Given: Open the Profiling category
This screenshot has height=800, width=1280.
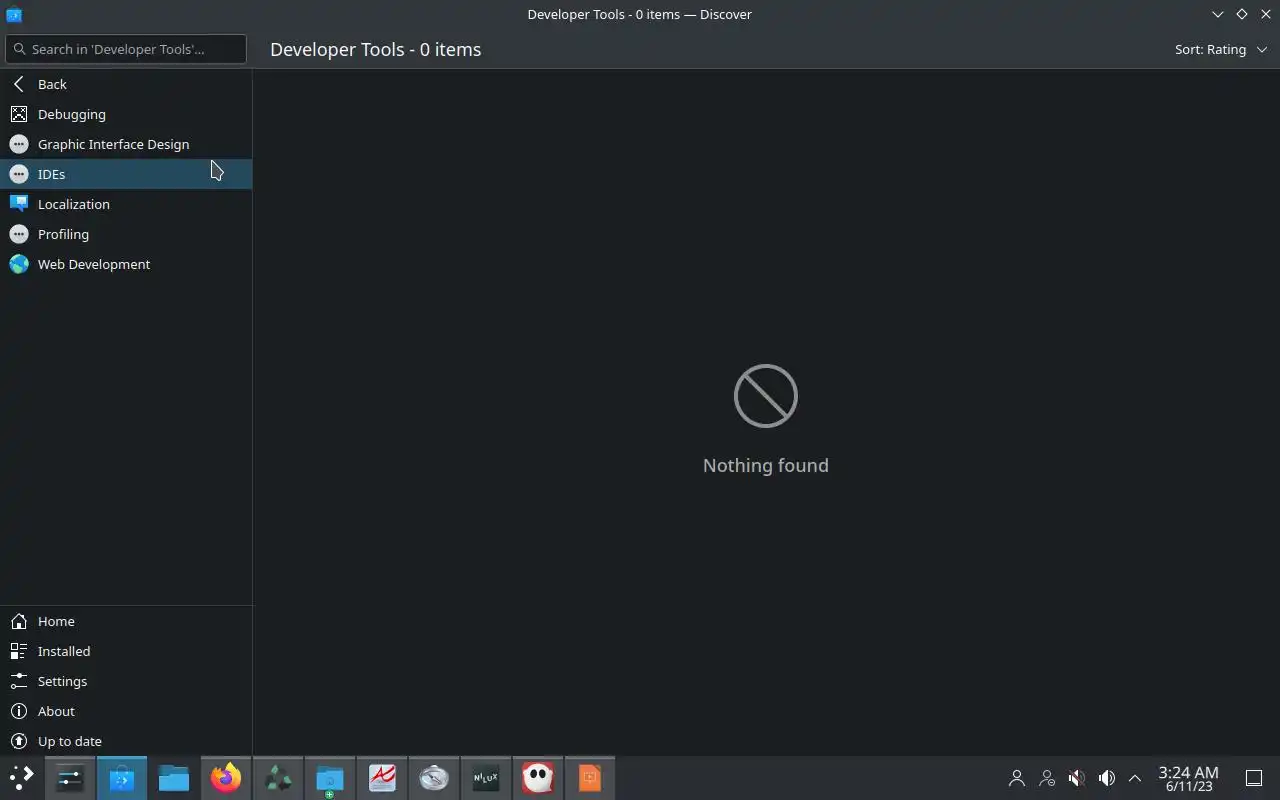Looking at the screenshot, I should pos(126,234).
